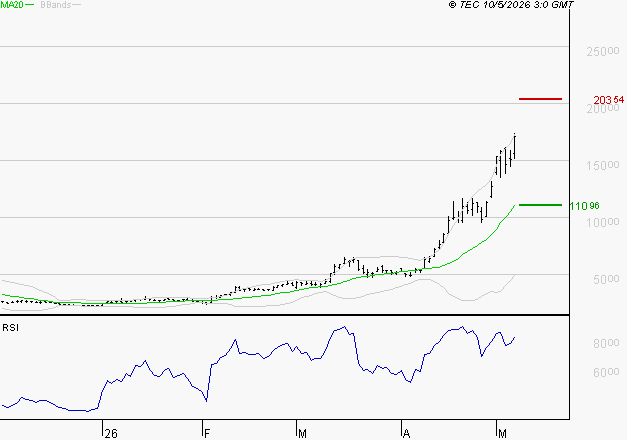Click the 200.00 price axis label
627x440 pixels.
pos(603,109)
